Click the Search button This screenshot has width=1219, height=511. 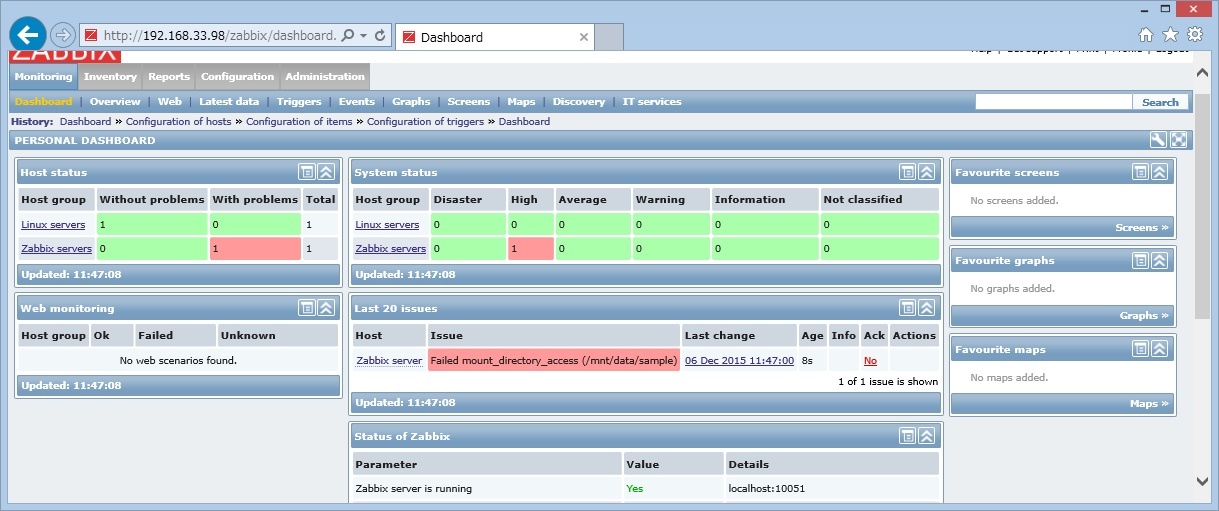coord(1161,102)
